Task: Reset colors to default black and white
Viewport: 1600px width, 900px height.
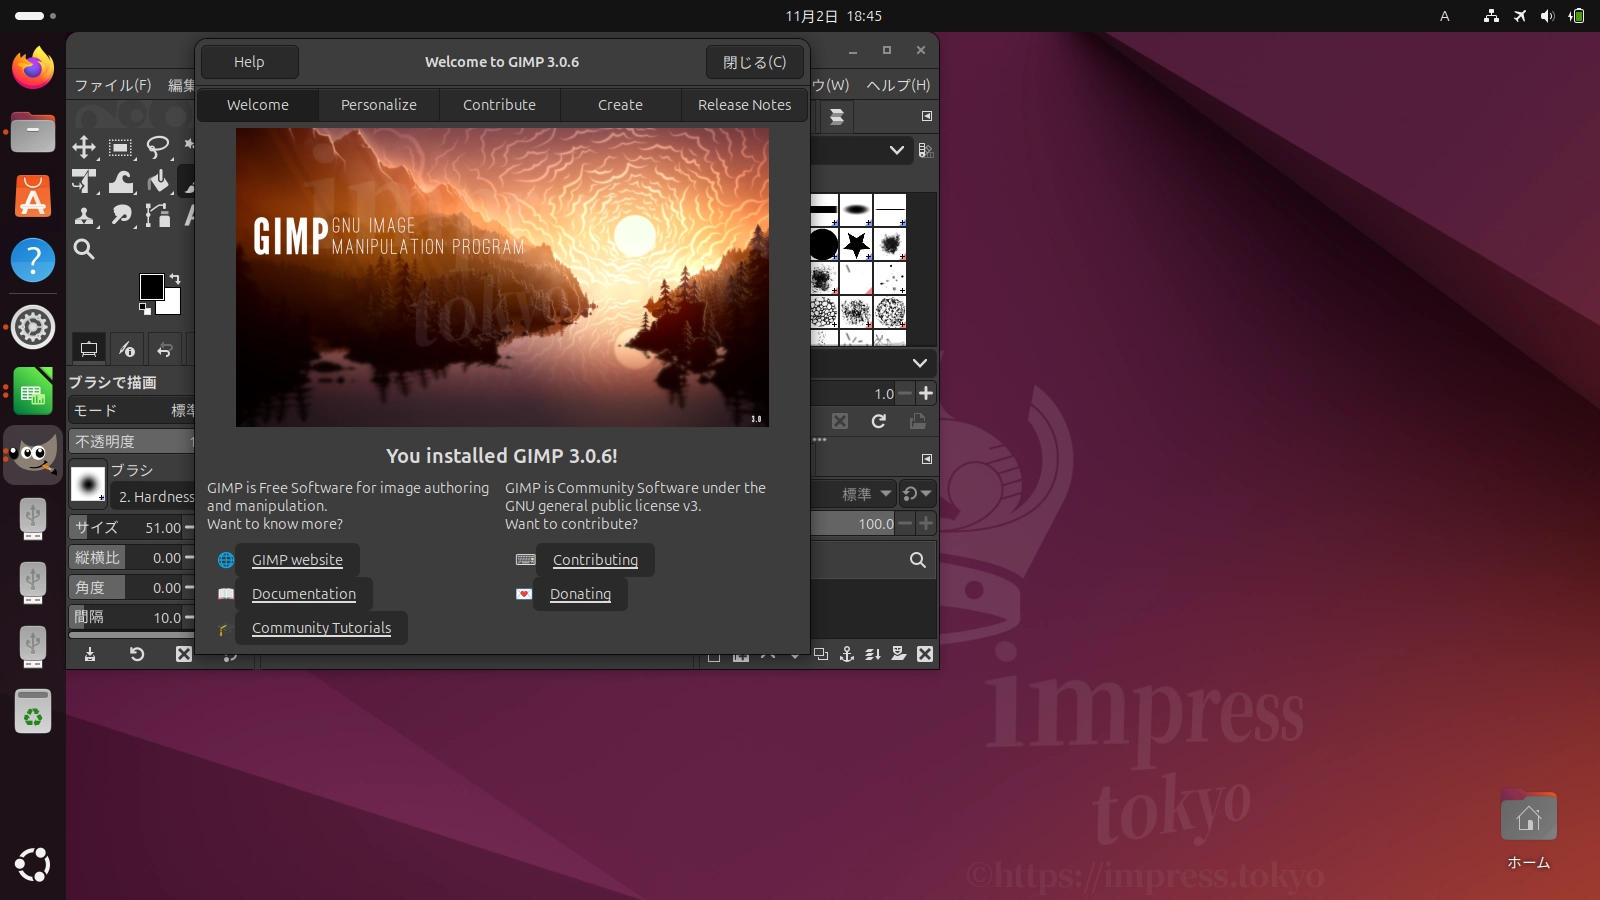Action: (145, 309)
